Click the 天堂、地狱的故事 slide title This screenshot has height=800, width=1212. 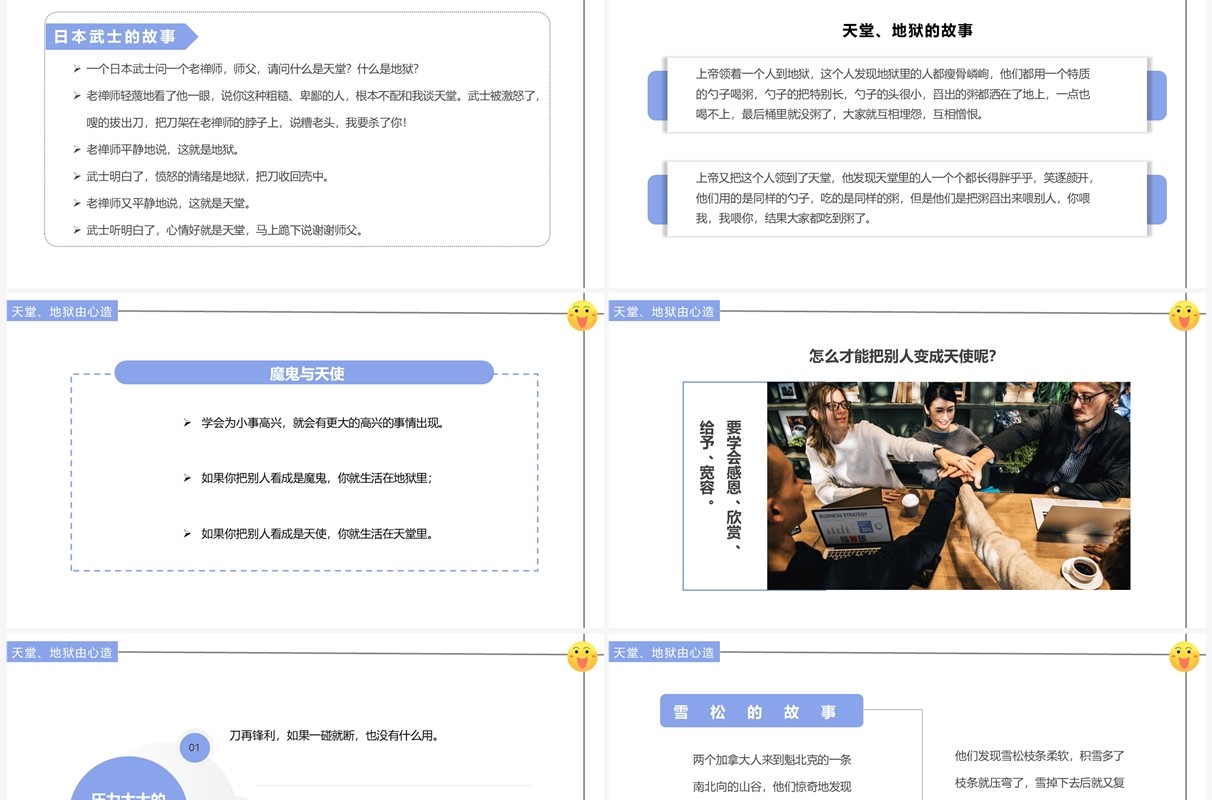point(907,31)
